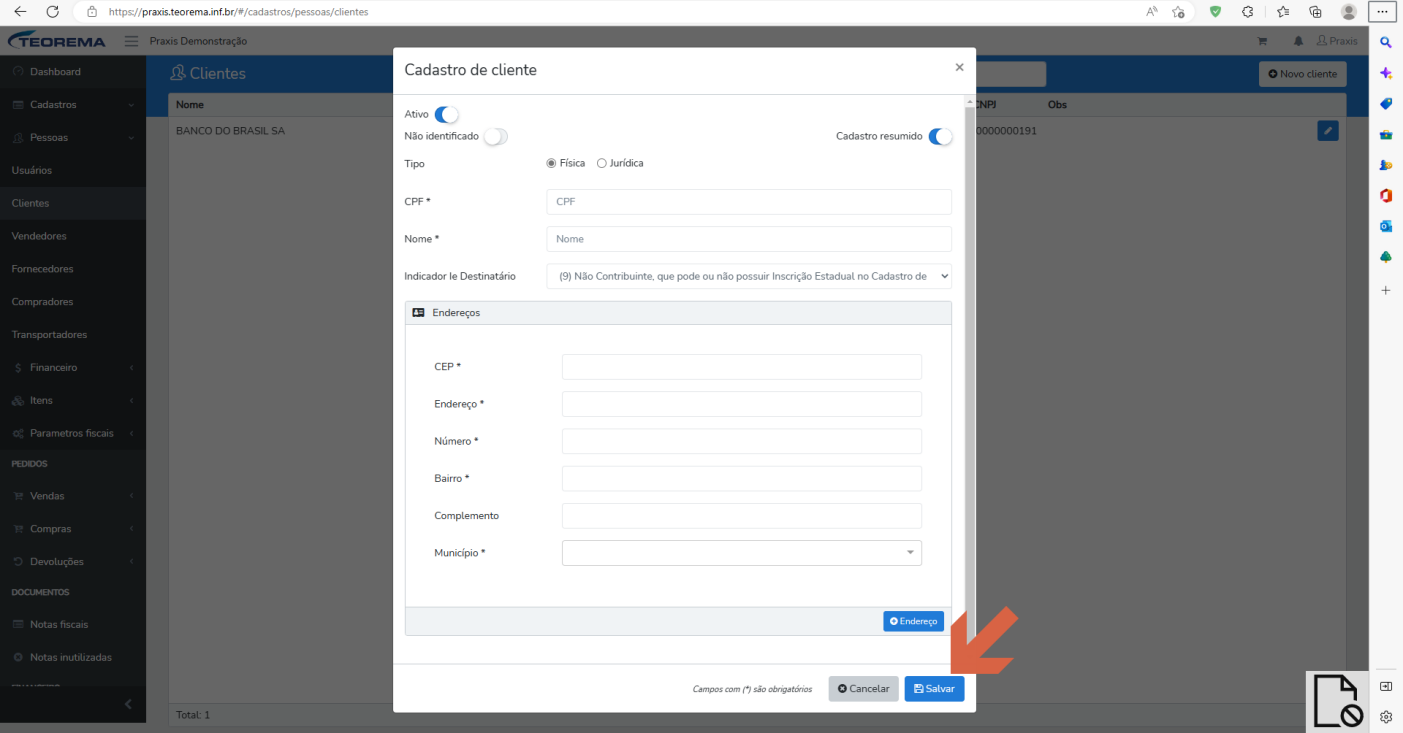1403x733 pixels.
Task: Add page to favorites star icon
Action: (1179, 12)
